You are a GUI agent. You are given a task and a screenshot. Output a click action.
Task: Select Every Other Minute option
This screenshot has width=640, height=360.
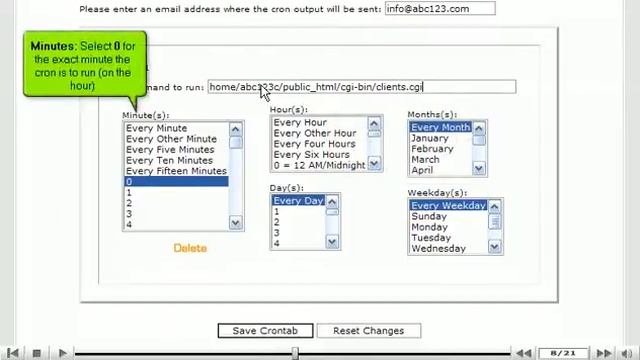(176, 139)
